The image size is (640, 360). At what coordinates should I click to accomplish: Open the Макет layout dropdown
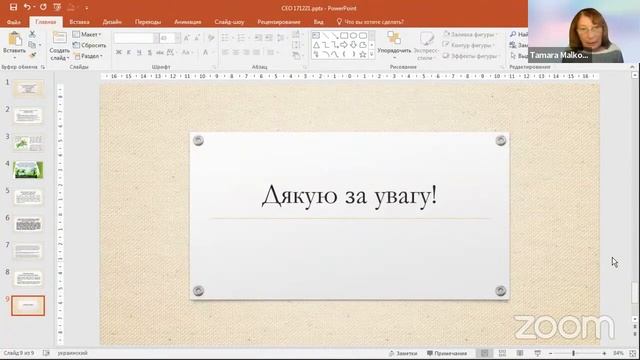87,35
